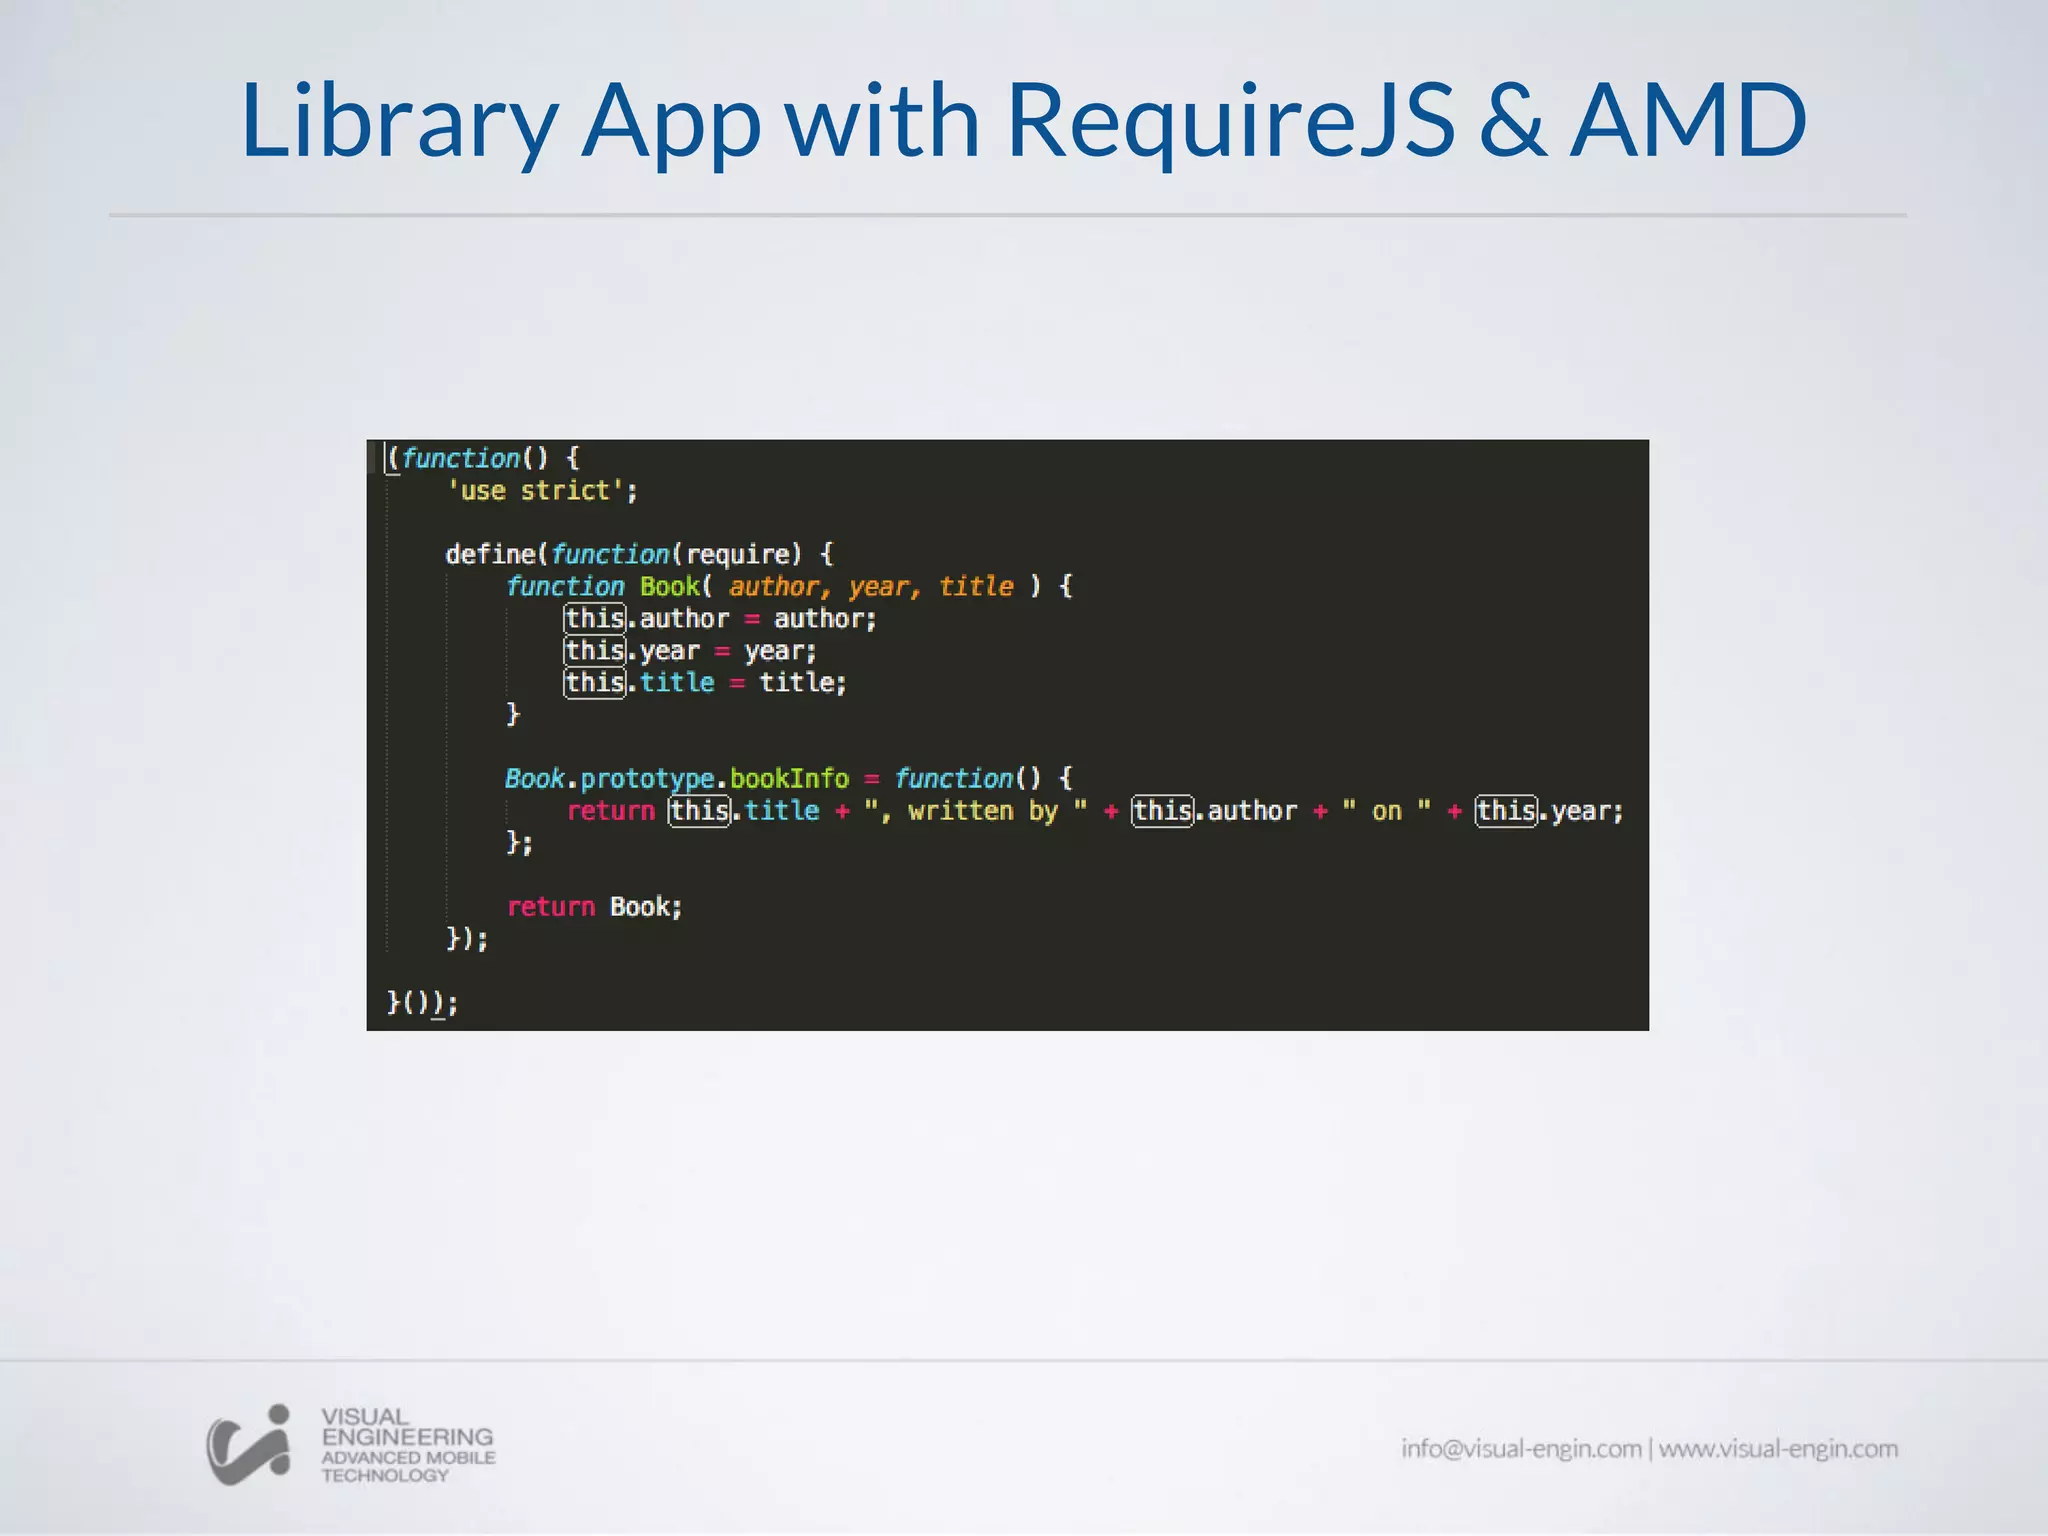The image size is (2048, 1536).
Task: Click the '", written by "' string in the code
Action: tap(976, 810)
